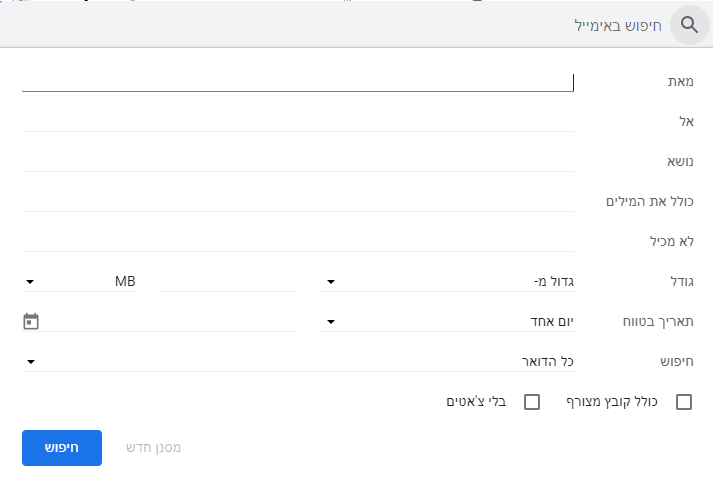
Task: Click into the 'אל' recipient field
Action: [297, 121]
